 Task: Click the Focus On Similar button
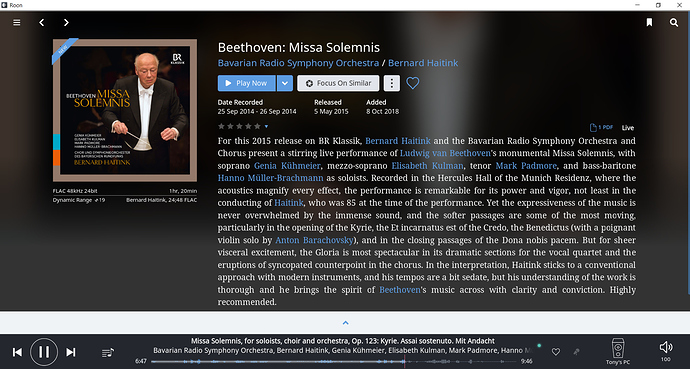click(x=338, y=83)
